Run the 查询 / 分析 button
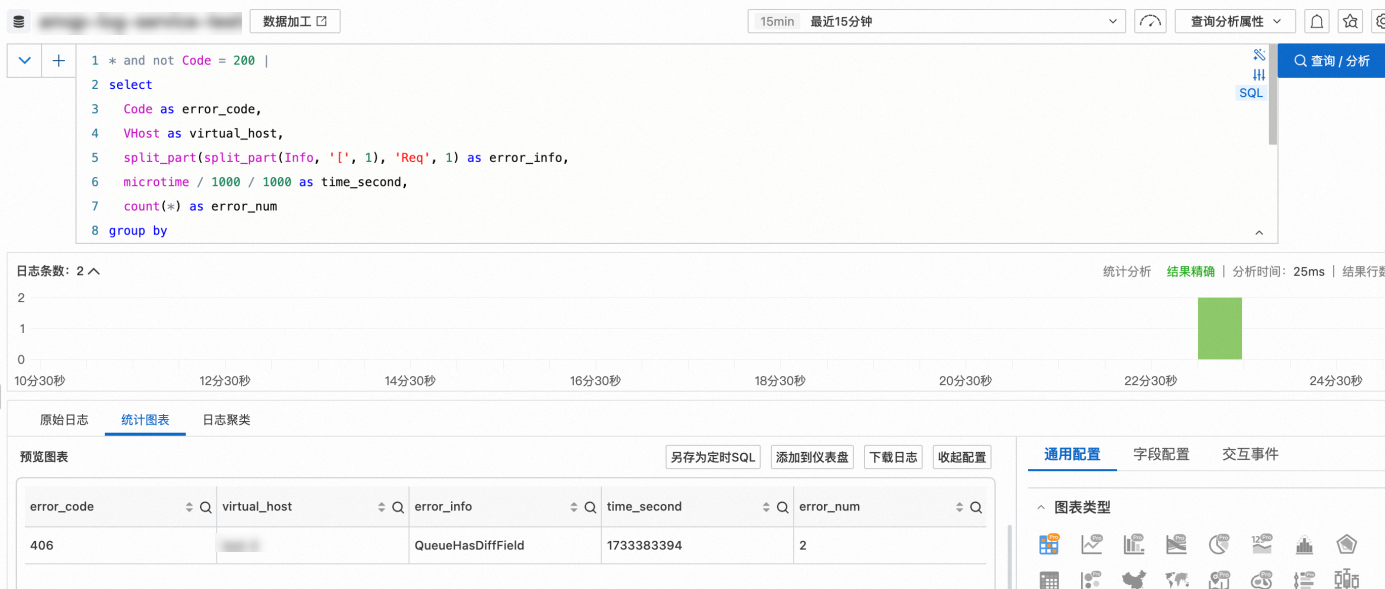 coord(1331,61)
